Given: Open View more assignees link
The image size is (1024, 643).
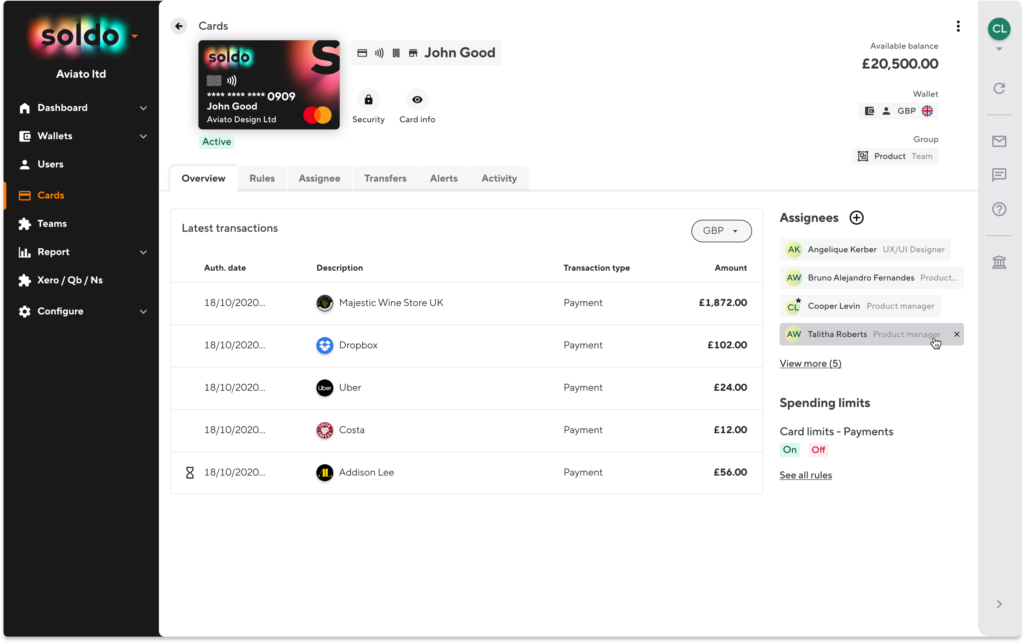Looking at the screenshot, I should 810,363.
